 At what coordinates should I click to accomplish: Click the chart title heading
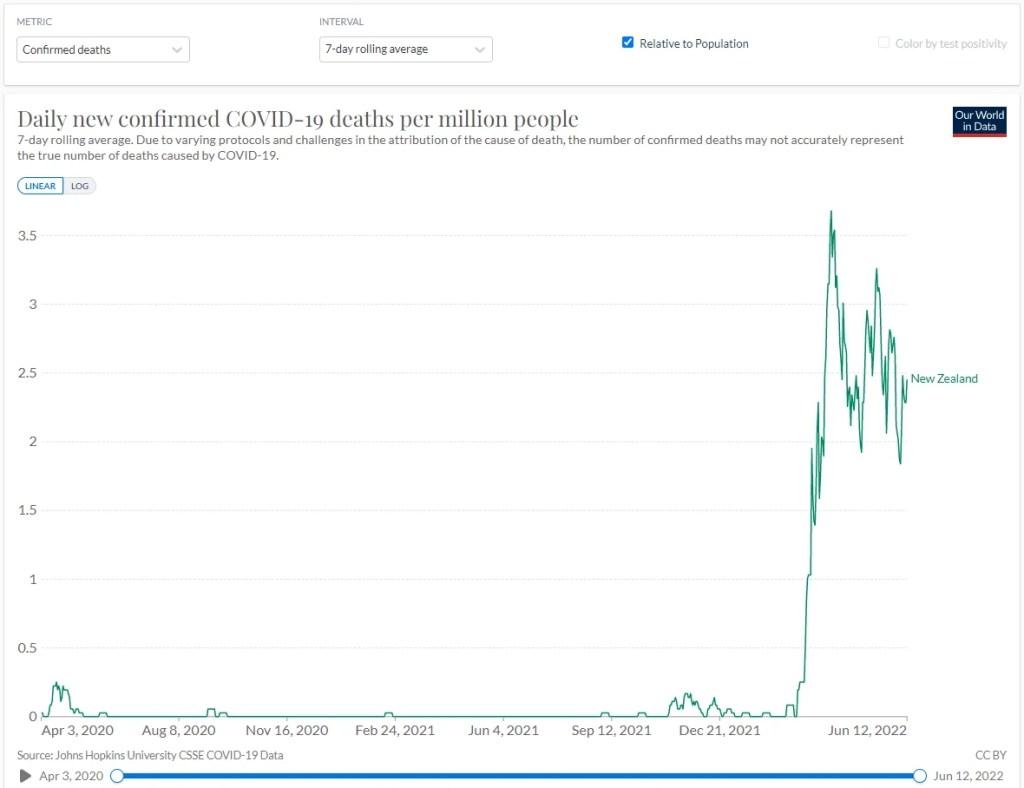point(298,119)
